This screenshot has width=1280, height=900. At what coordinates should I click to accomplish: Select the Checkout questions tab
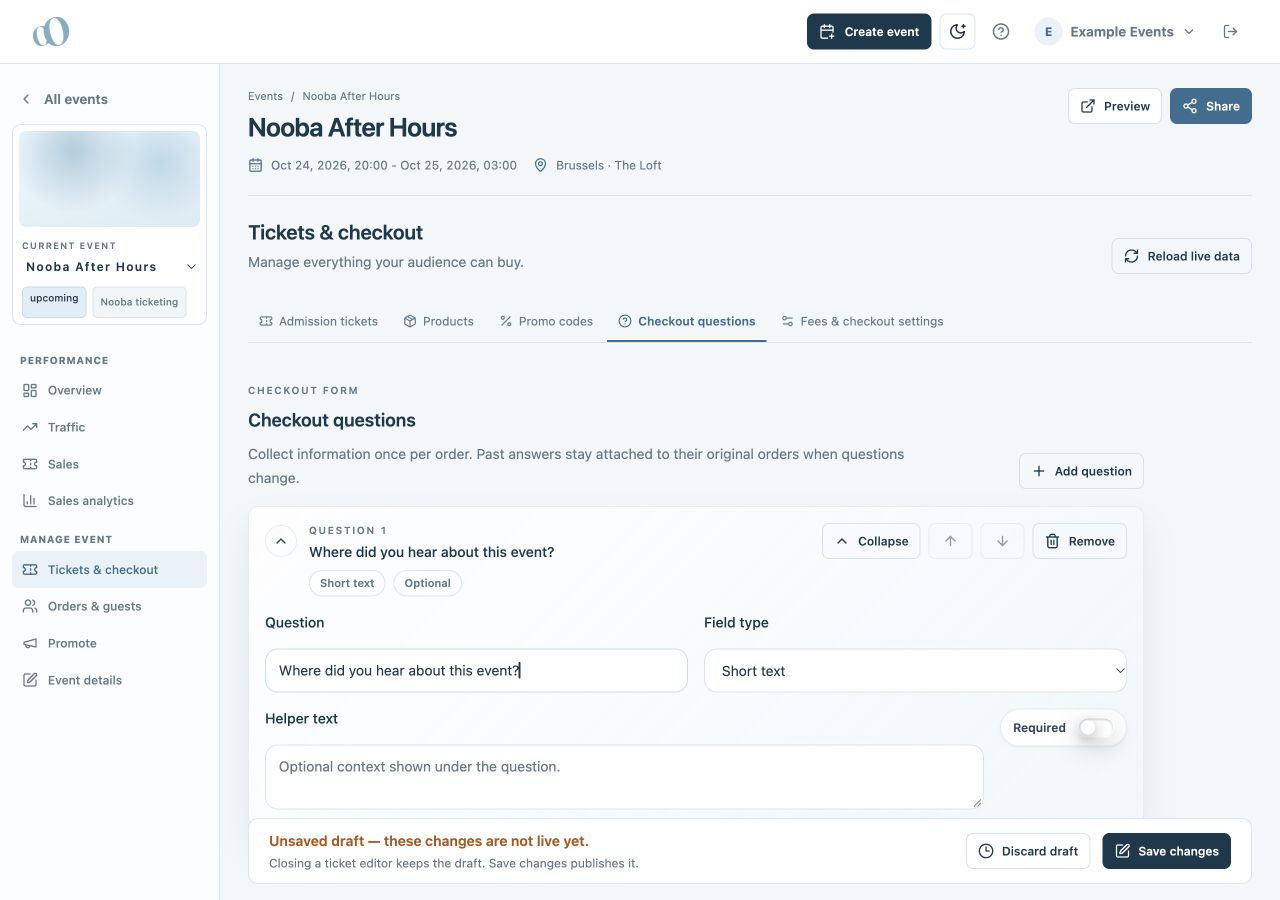(687, 321)
